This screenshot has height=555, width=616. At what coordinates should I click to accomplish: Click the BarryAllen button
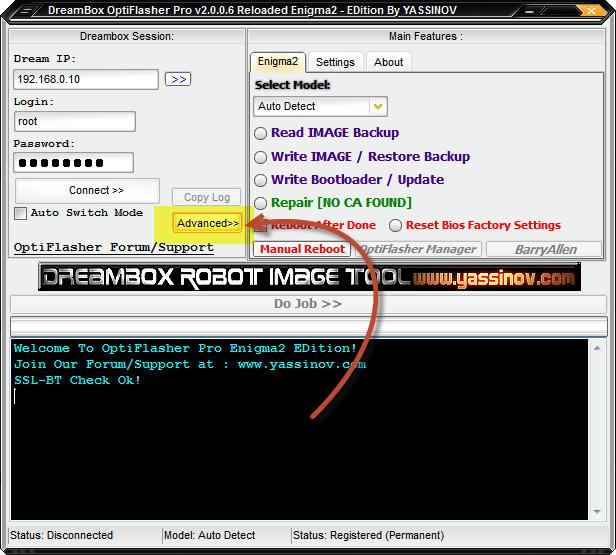coord(544,249)
